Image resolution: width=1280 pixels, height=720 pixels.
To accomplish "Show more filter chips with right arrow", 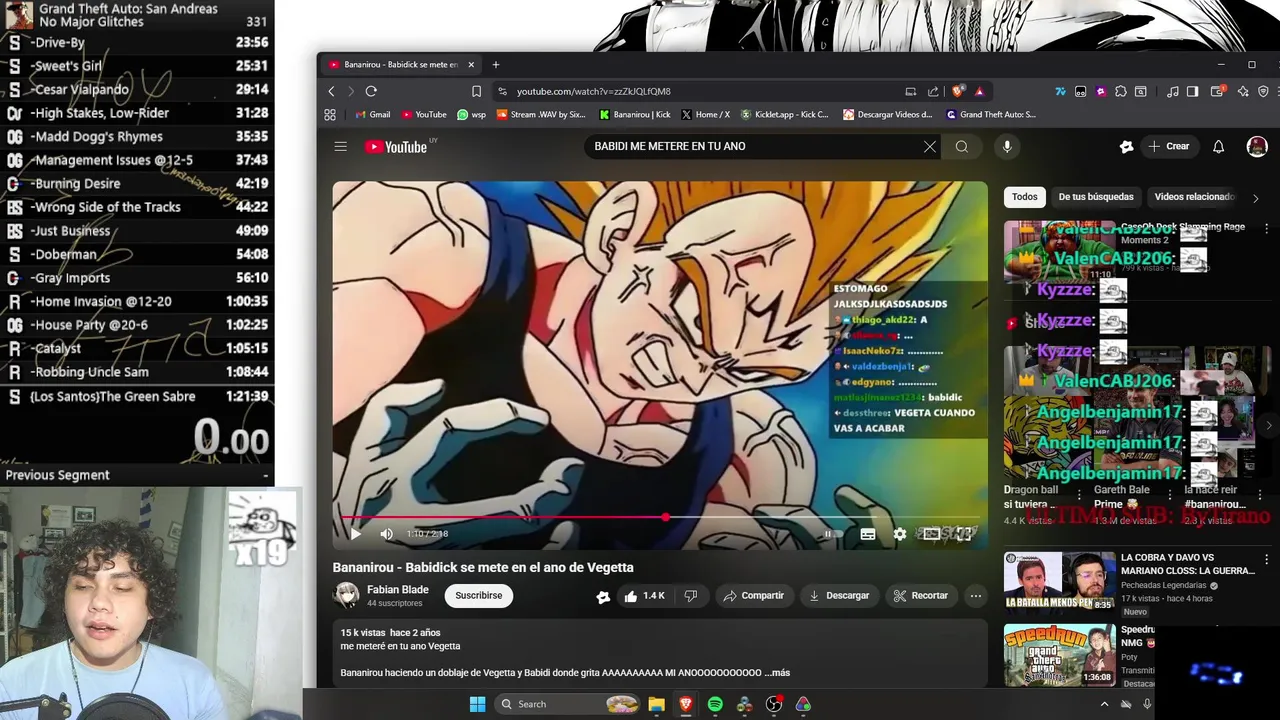I will [1256, 198].
